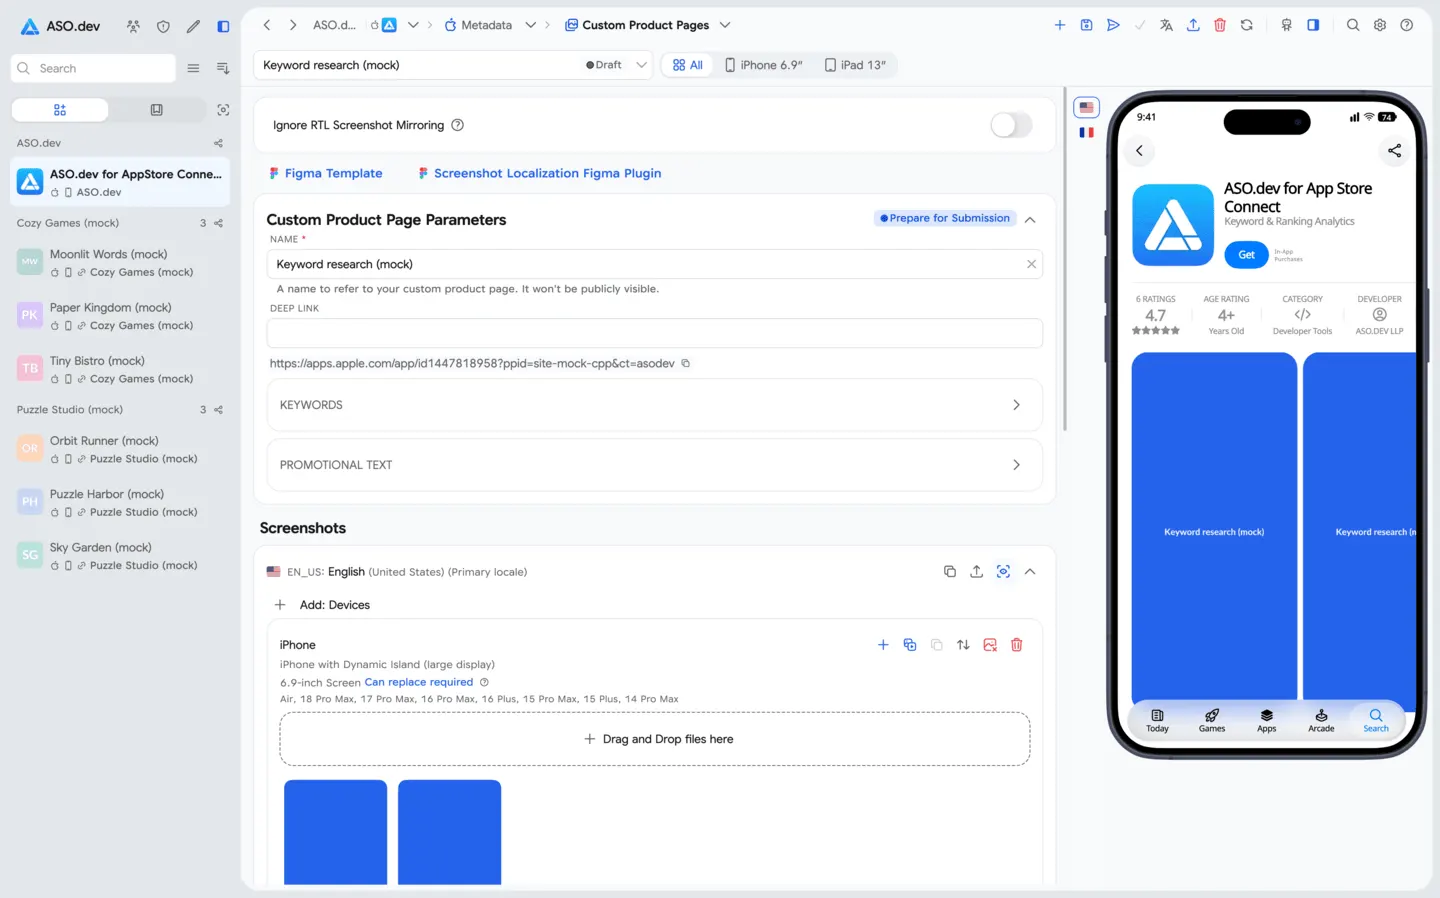1440x898 pixels.
Task: Click the pencil edit icon in the sidebar header
Action: [x=193, y=26]
